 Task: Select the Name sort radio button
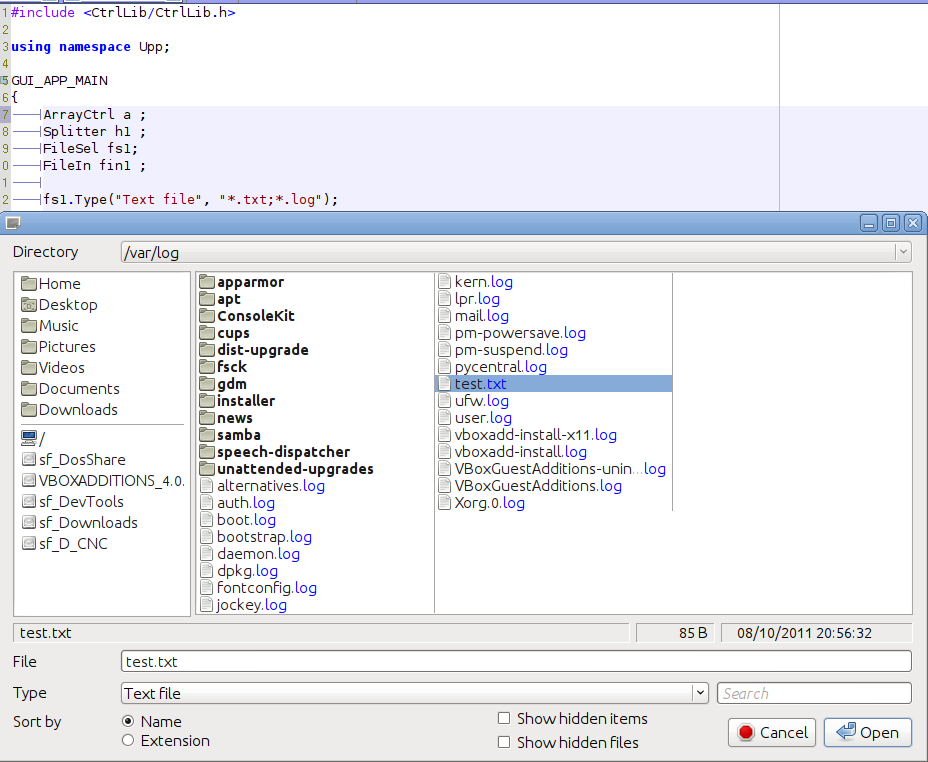(x=128, y=721)
